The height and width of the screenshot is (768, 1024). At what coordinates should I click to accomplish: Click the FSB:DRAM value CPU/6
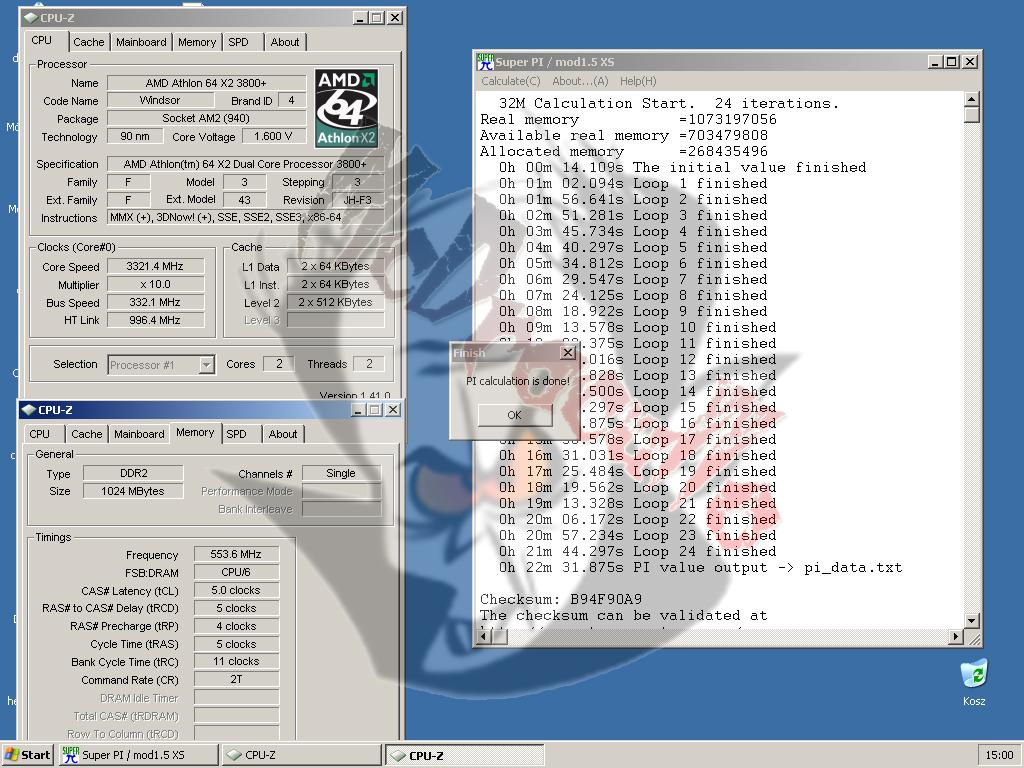click(x=236, y=572)
